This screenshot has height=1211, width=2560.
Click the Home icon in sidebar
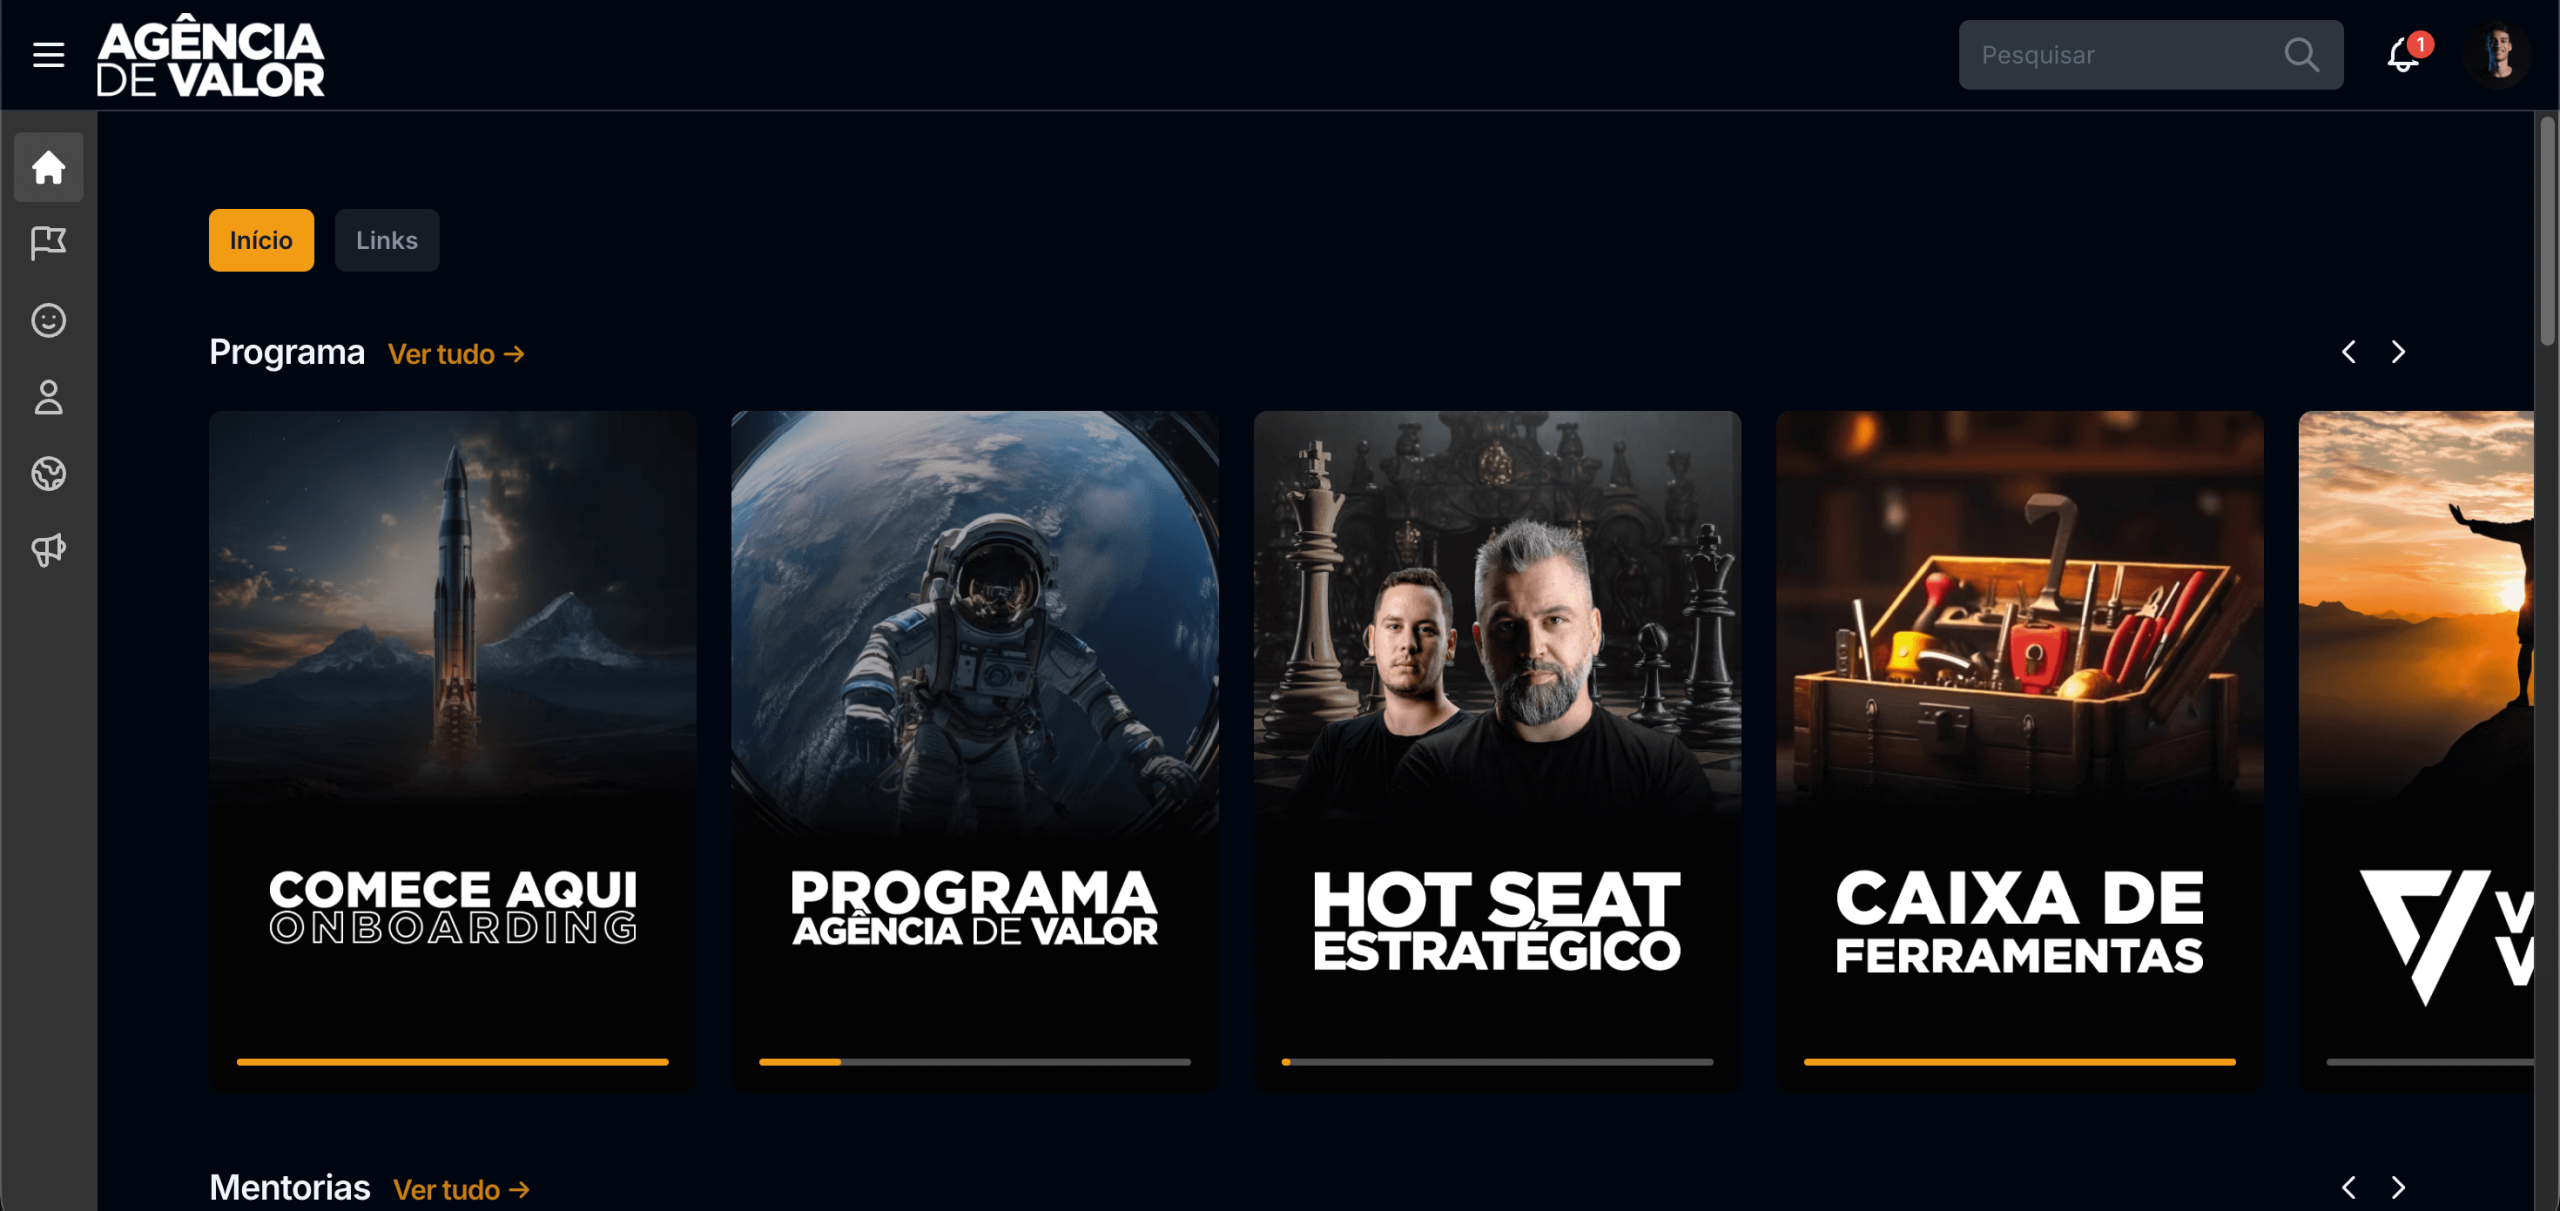click(x=48, y=167)
